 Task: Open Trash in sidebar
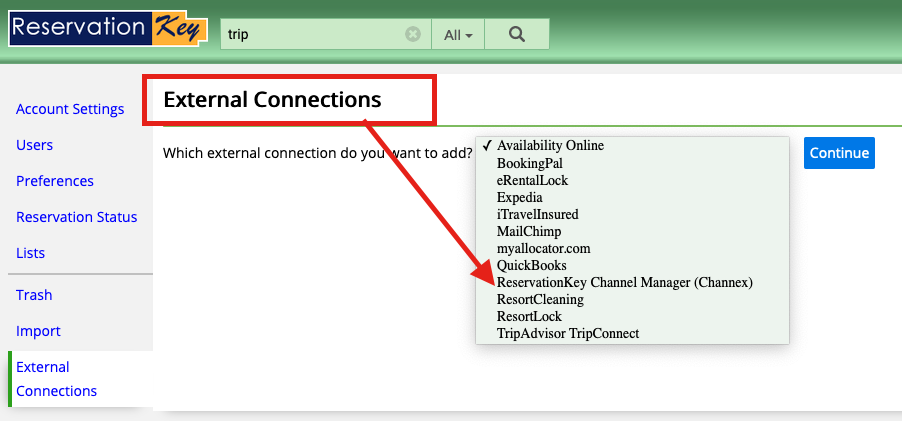tap(34, 295)
